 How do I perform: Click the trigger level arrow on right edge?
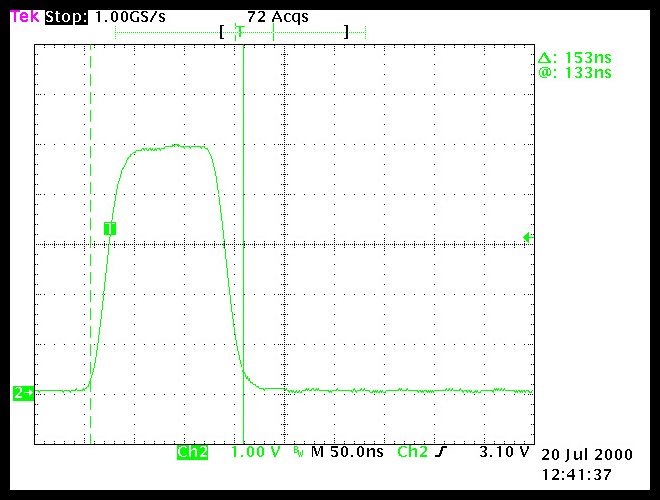pyautogui.click(x=528, y=237)
